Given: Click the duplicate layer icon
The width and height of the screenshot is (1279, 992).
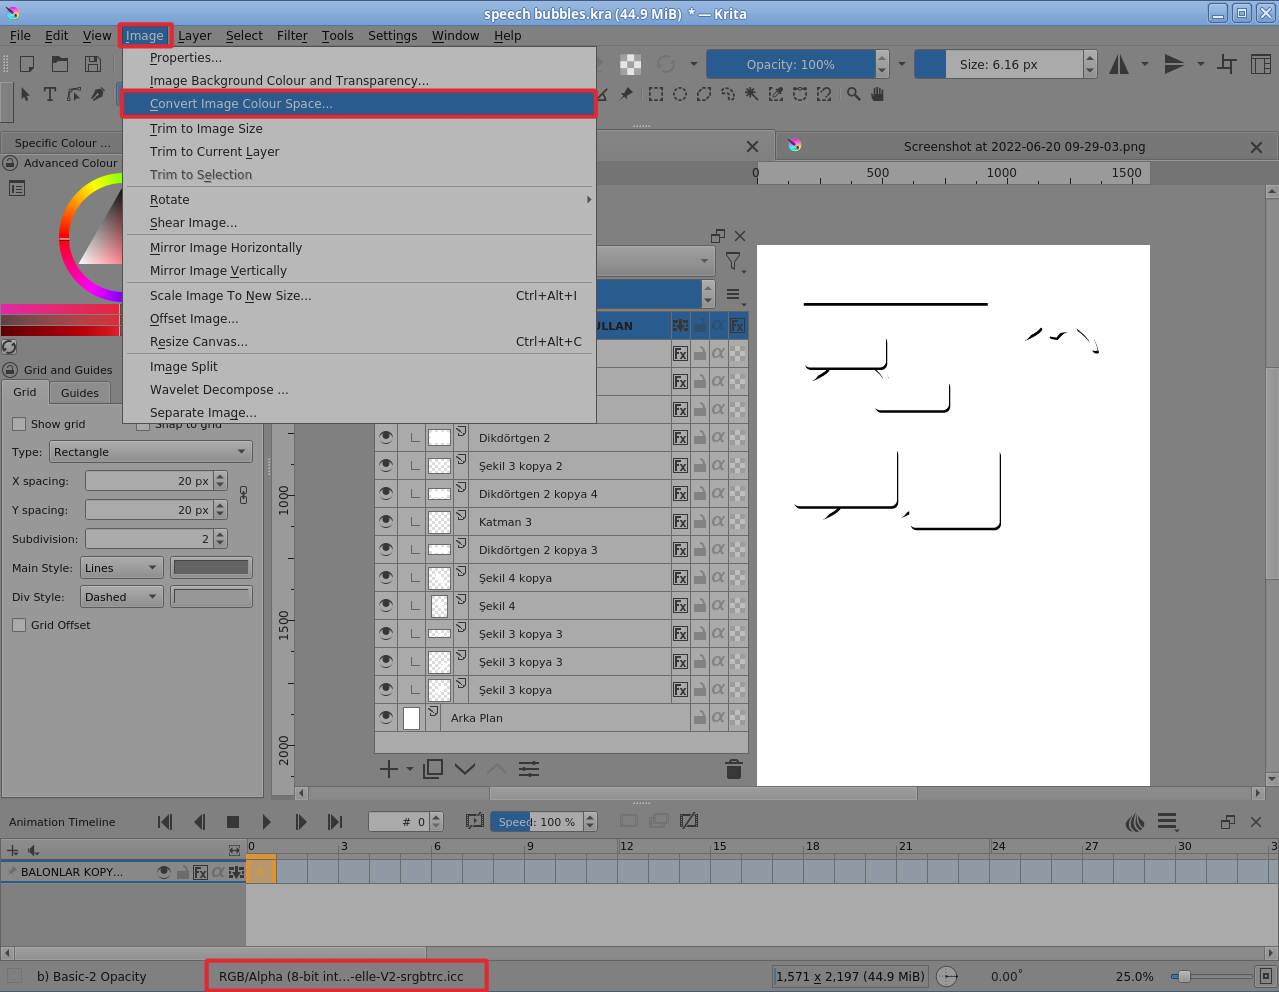Looking at the screenshot, I should 433,769.
